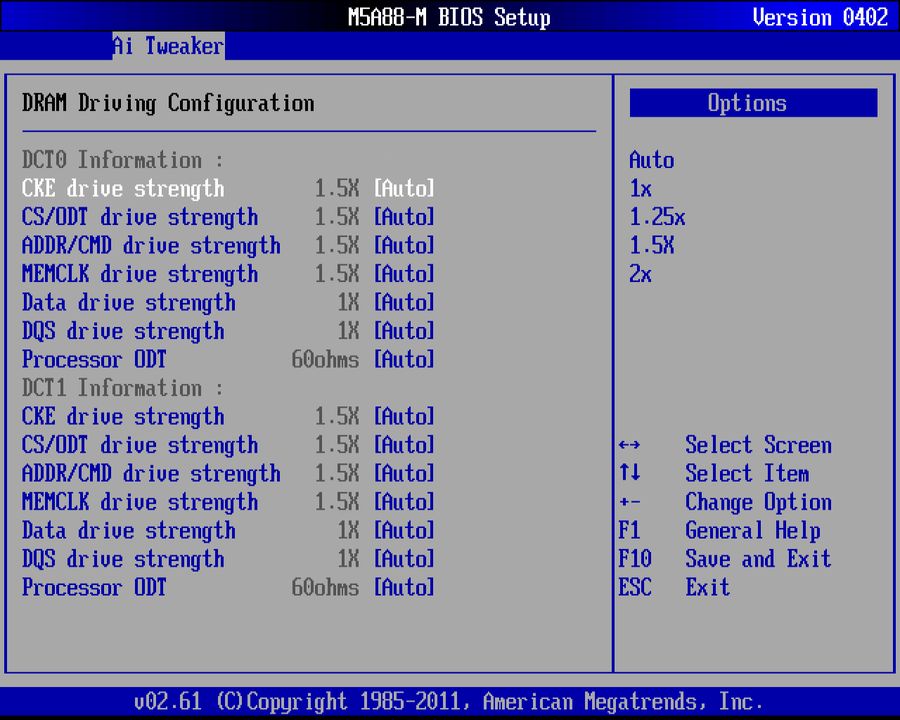Screen dimensions: 900x720
Task: Click DCT1 MEMCLK drive strength label
Action: click(x=140, y=502)
